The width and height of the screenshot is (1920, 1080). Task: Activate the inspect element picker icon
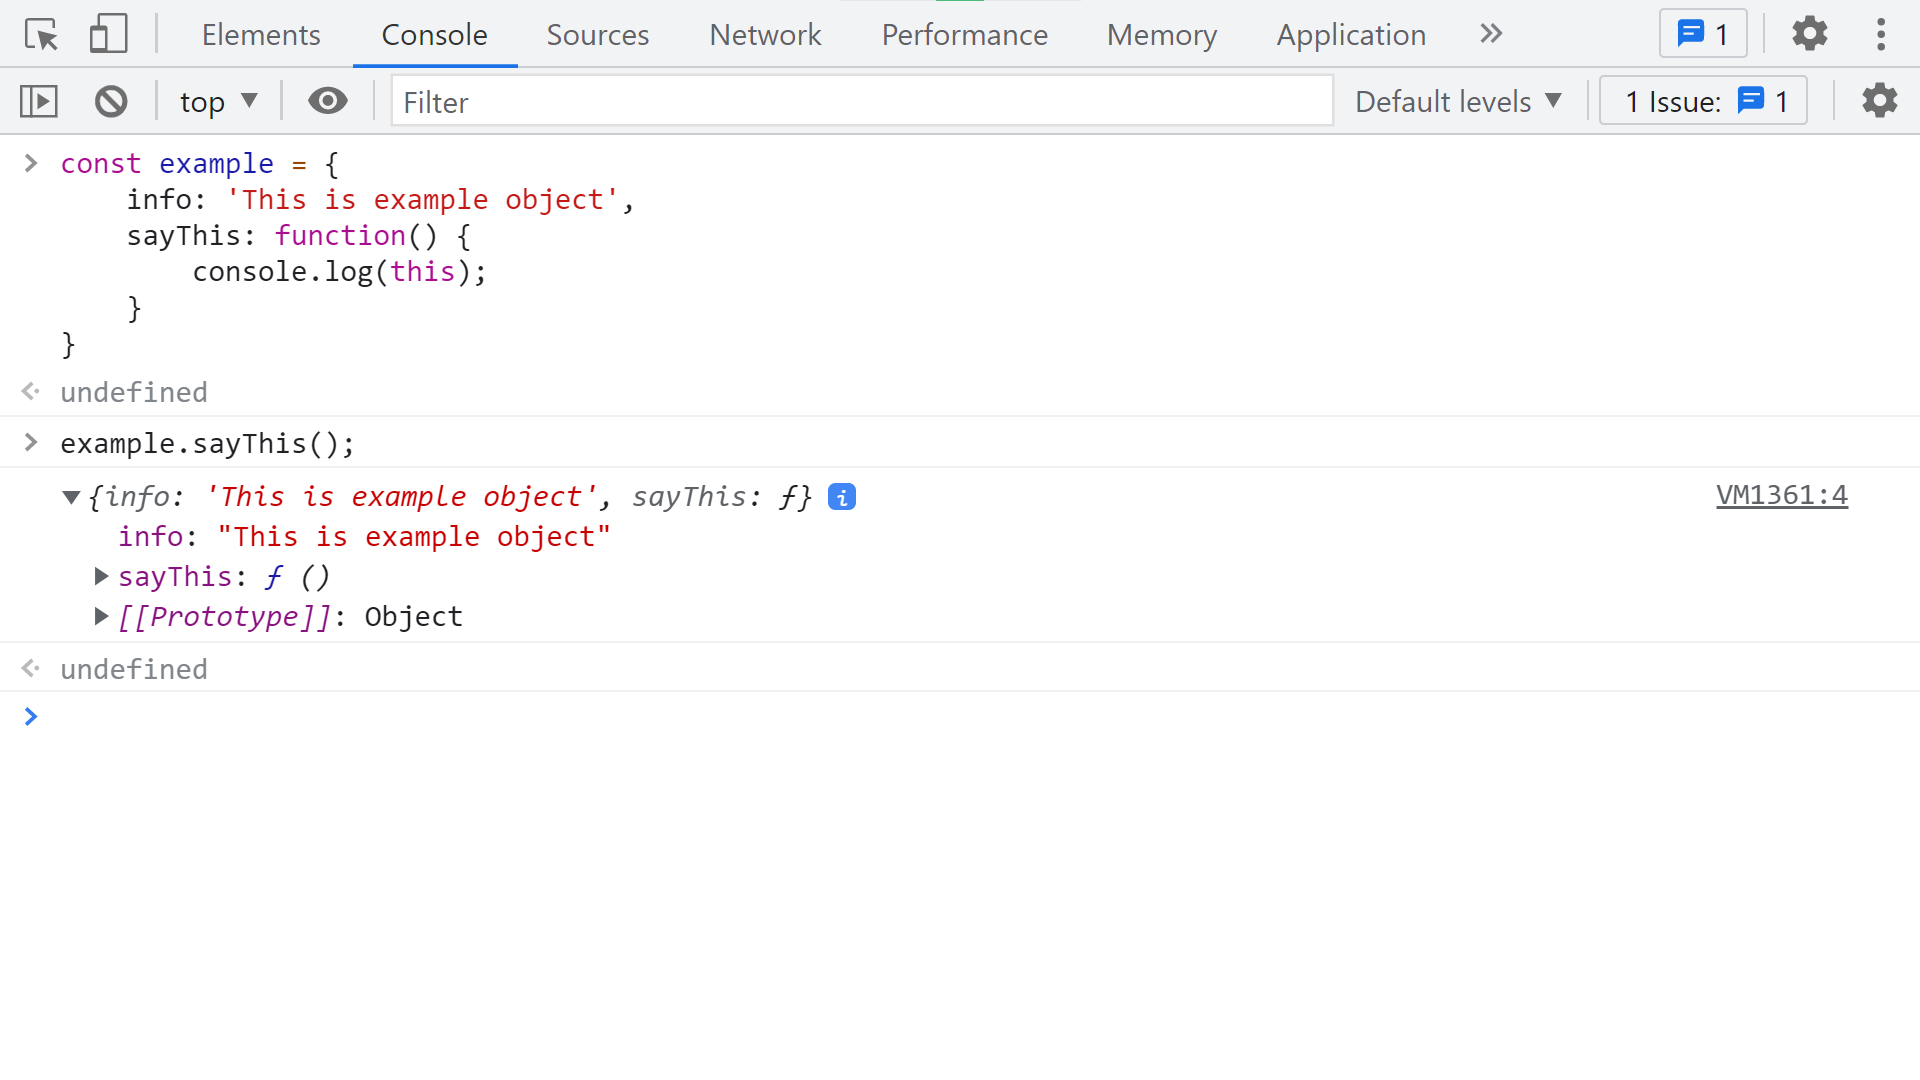[42, 35]
